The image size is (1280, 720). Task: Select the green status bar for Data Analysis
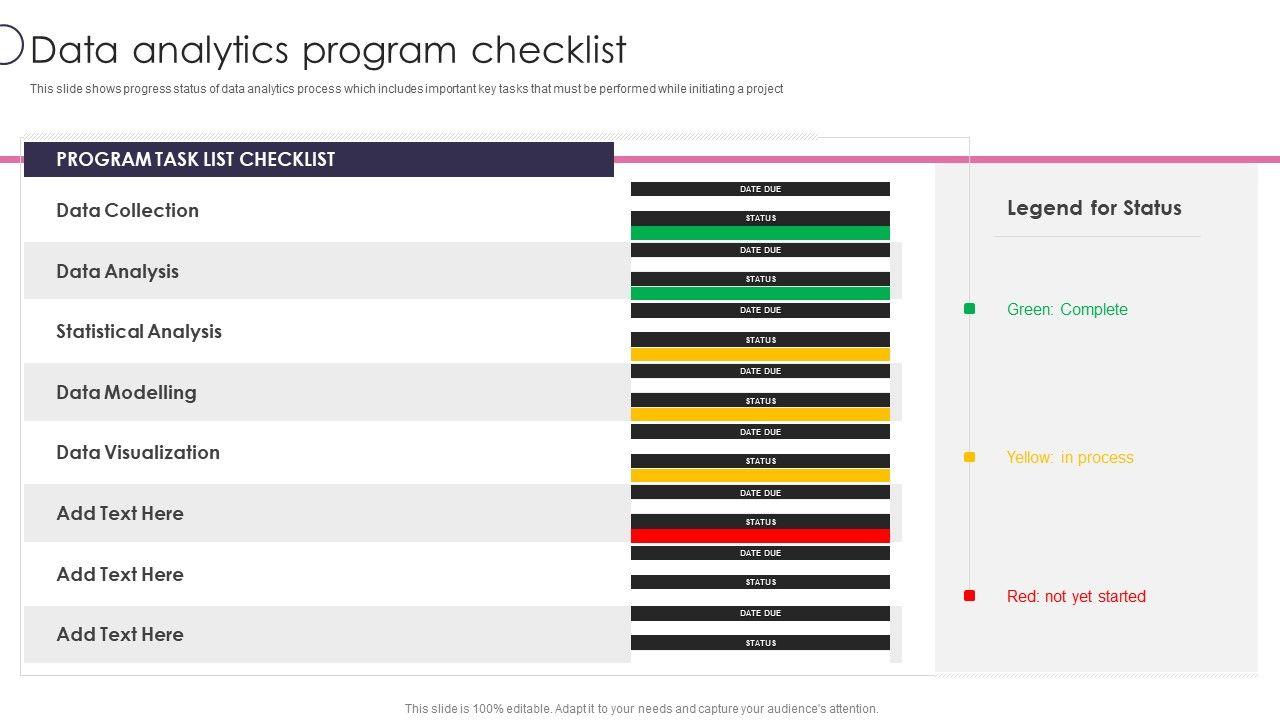click(x=760, y=294)
